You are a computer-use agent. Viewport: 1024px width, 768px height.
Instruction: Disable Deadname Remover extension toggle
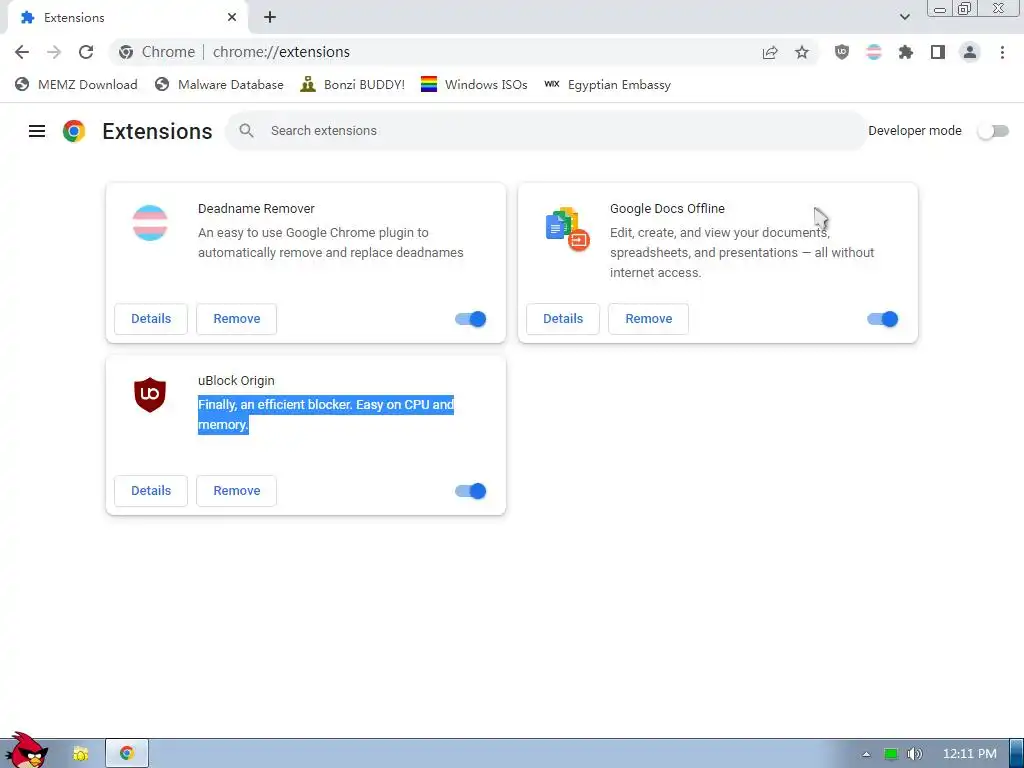pos(470,319)
